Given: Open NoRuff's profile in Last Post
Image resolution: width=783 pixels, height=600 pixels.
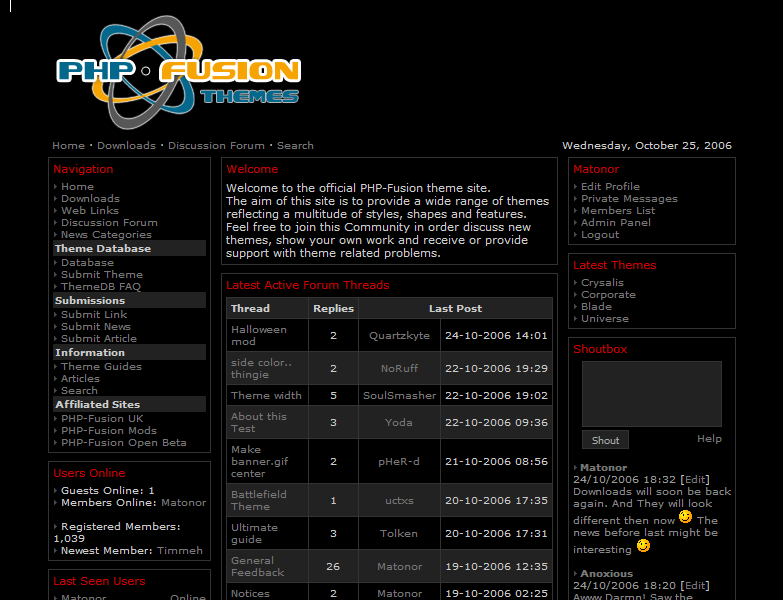Looking at the screenshot, I should tap(399, 368).
